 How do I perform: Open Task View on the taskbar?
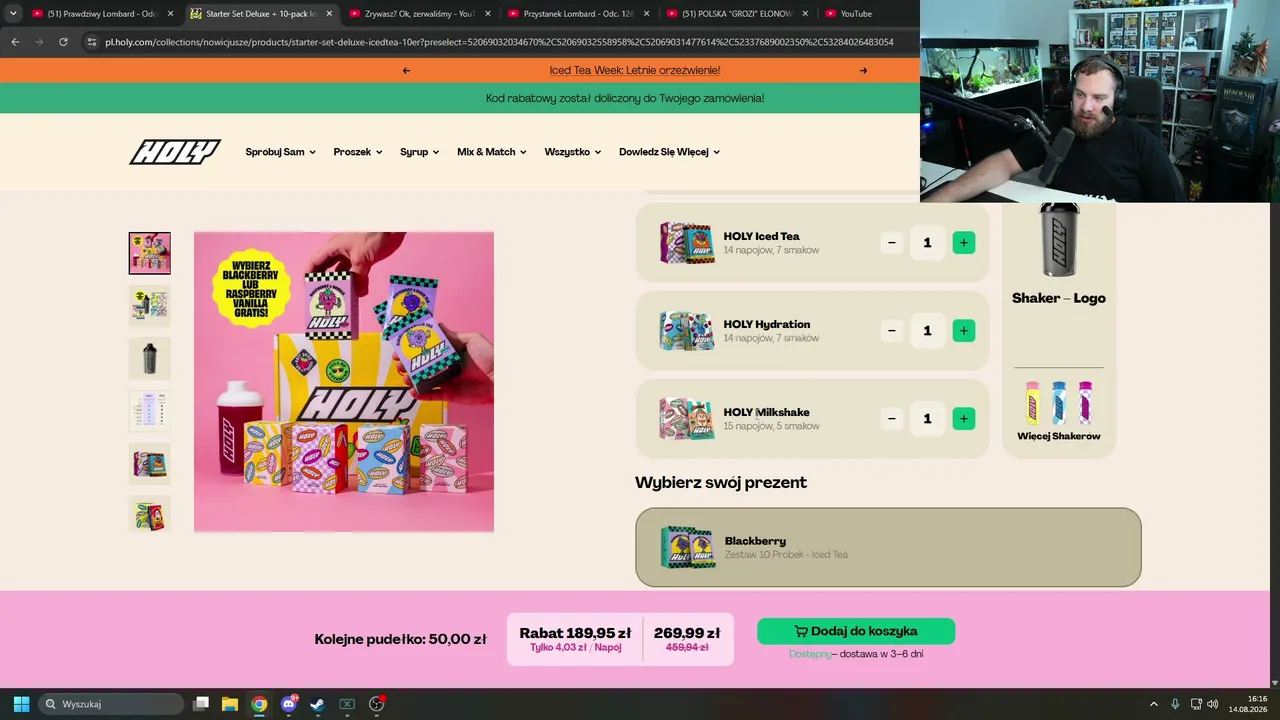[201, 704]
